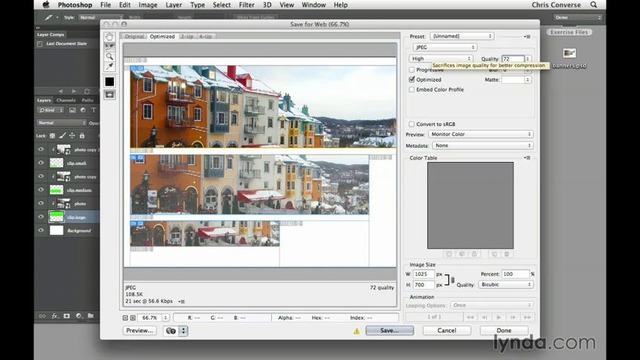
Task: Enable Convert to sRGB checkbox
Action: pyautogui.click(x=411, y=124)
